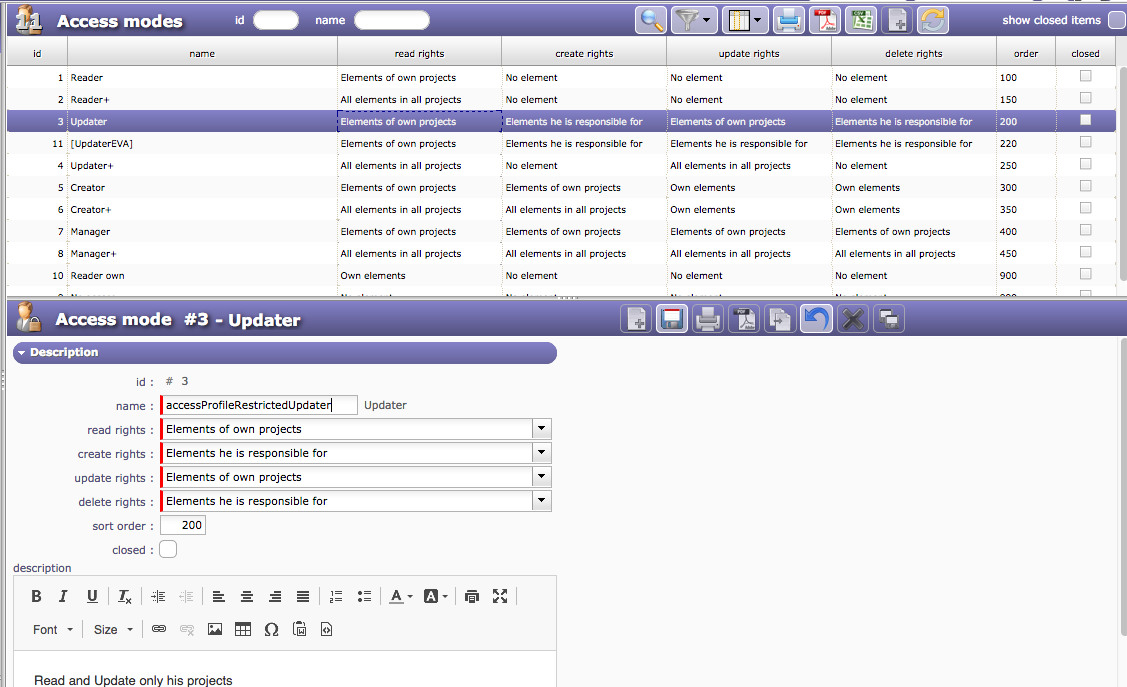
Task: Click into the sort order field
Action: pyautogui.click(x=183, y=525)
